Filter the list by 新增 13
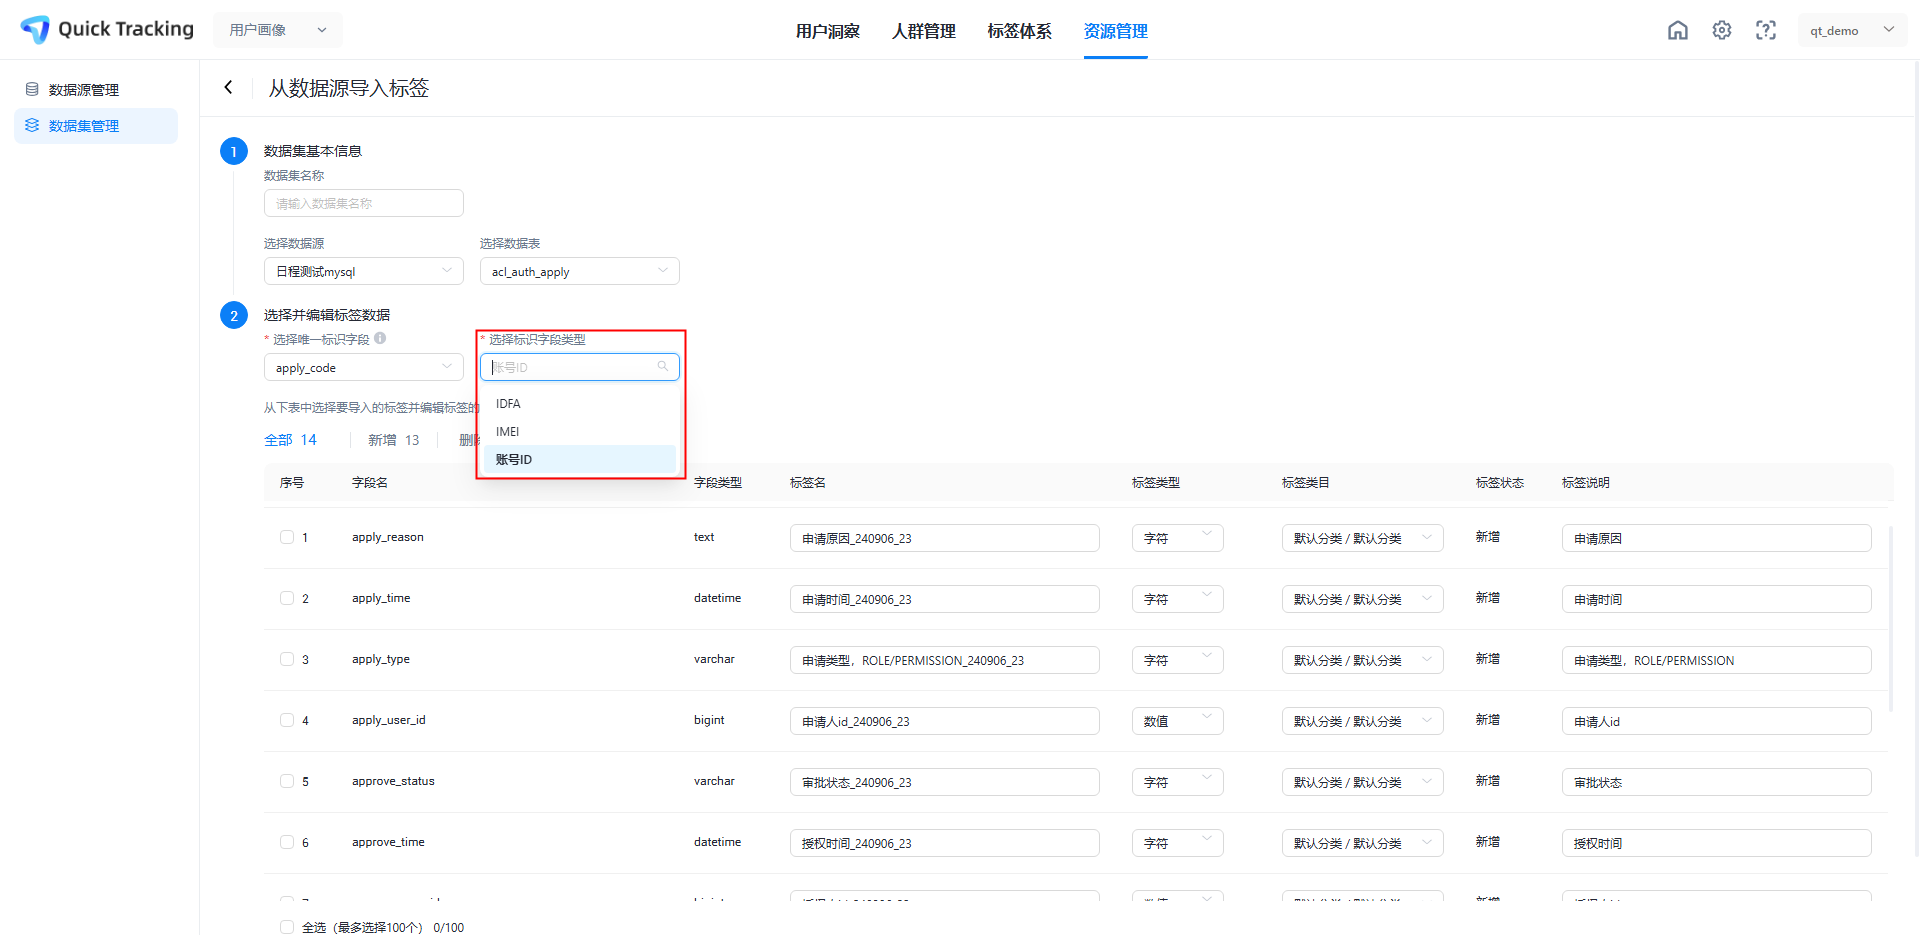Viewport: 1920px width, 935px height. (394, 440)
